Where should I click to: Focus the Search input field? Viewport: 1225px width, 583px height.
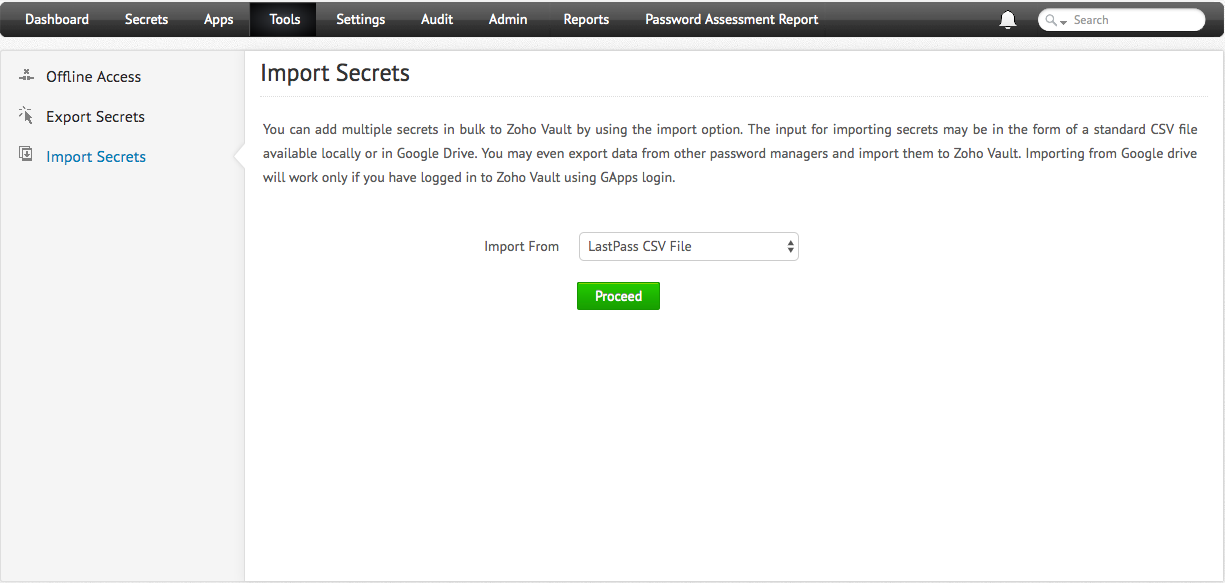(1134, 20)
